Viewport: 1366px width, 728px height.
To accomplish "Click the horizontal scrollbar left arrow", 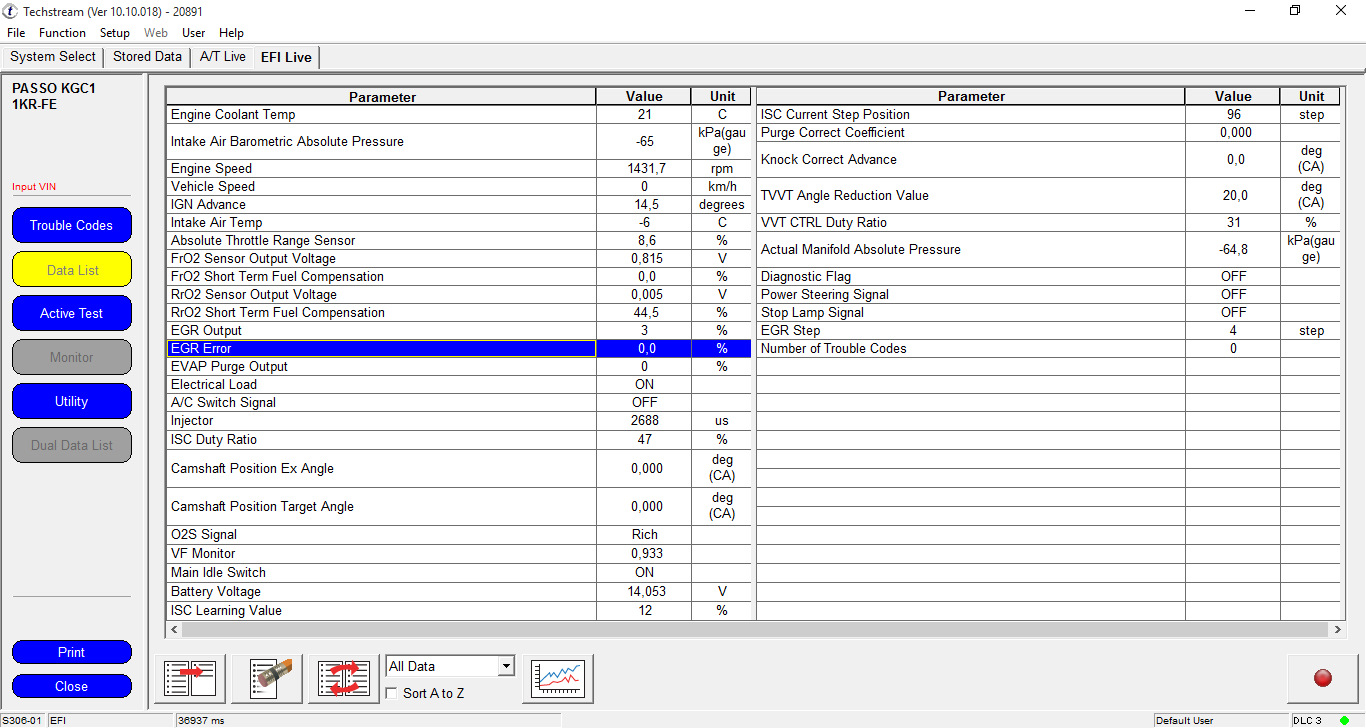I will (x=175, y=630).
